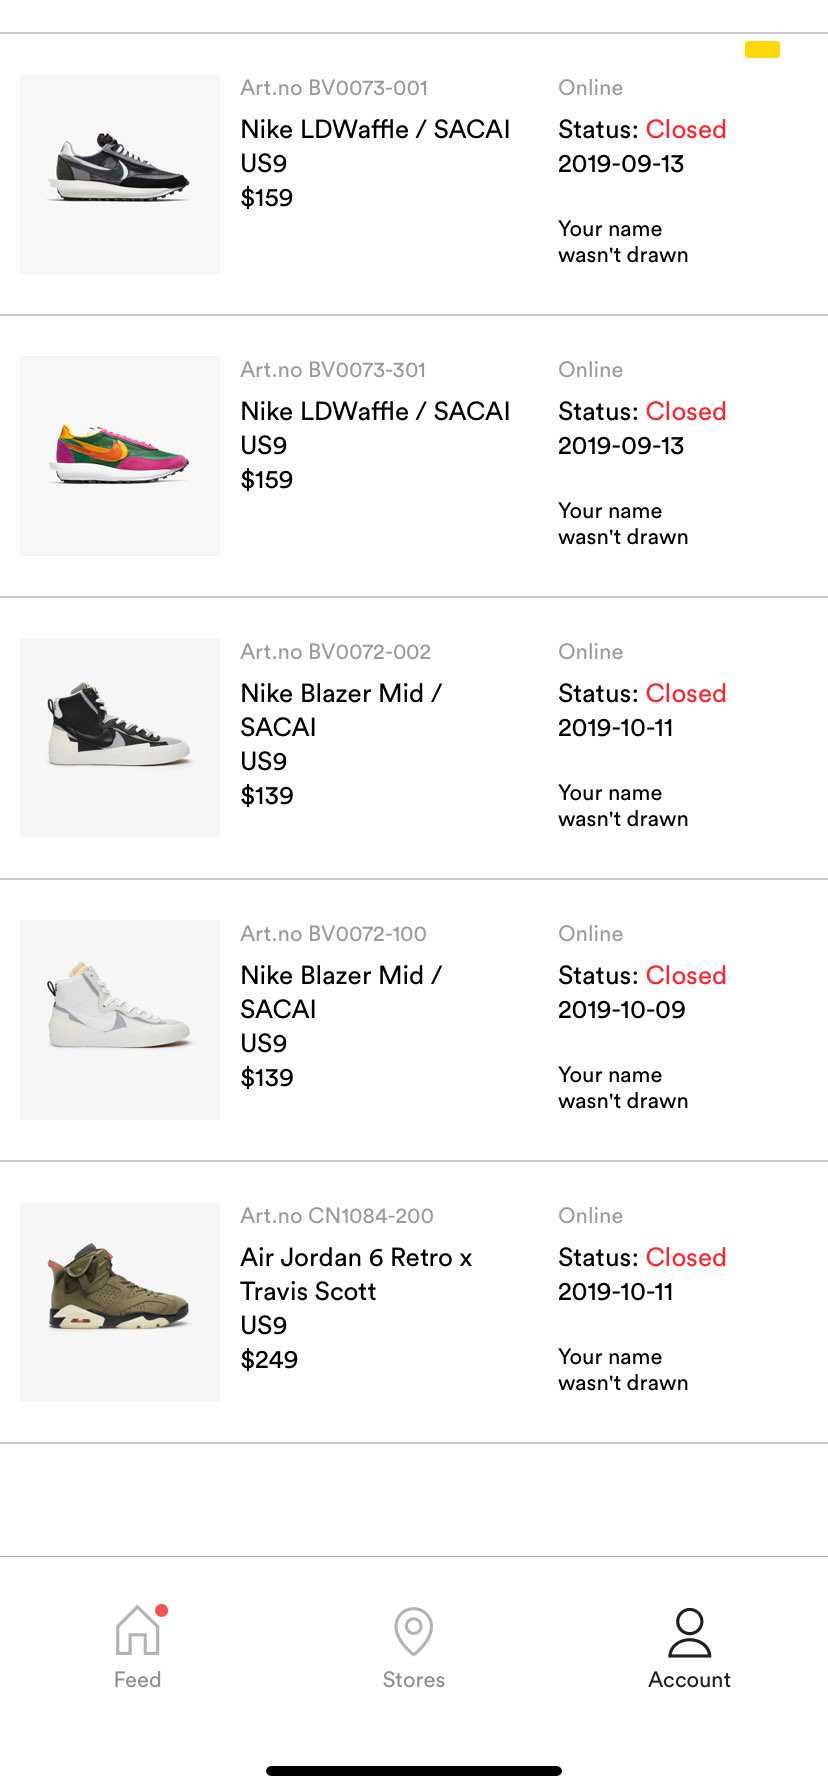Viewport: 828px width, 1792px height.
Task: Open the green and pink LDWaffle thumbnail
Action: (120, 456)
